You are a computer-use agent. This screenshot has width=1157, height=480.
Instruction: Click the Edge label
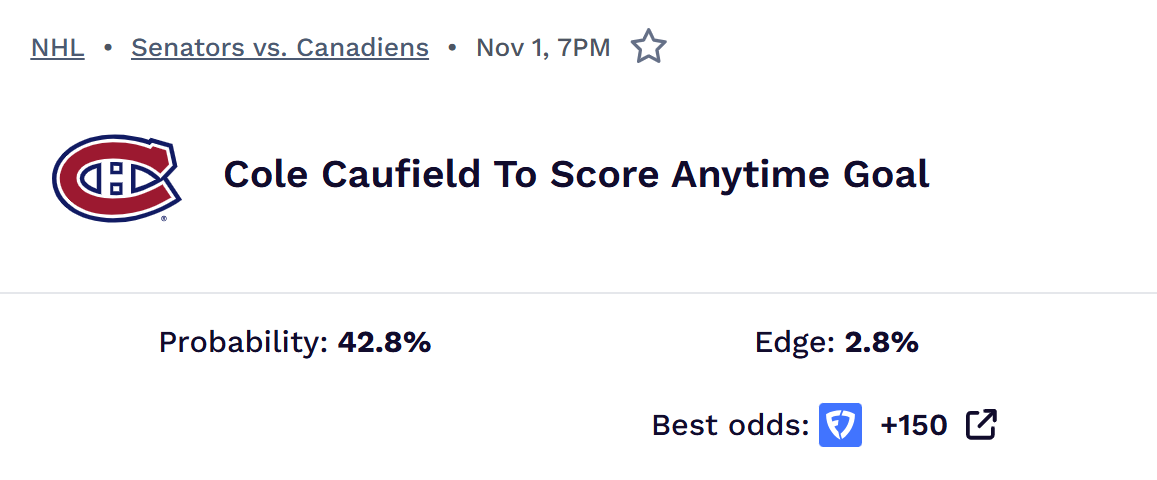[x=794, y=343]
